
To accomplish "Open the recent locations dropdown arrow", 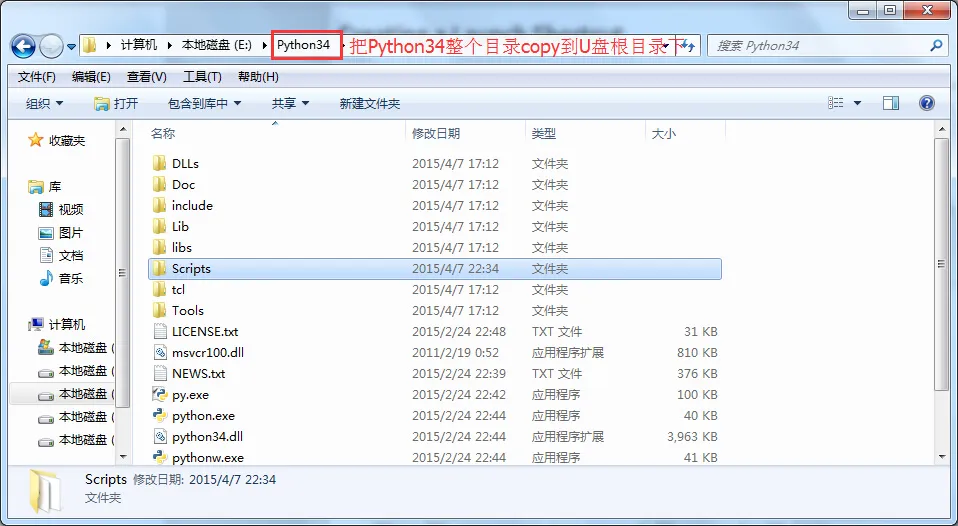I will point(71,46).
